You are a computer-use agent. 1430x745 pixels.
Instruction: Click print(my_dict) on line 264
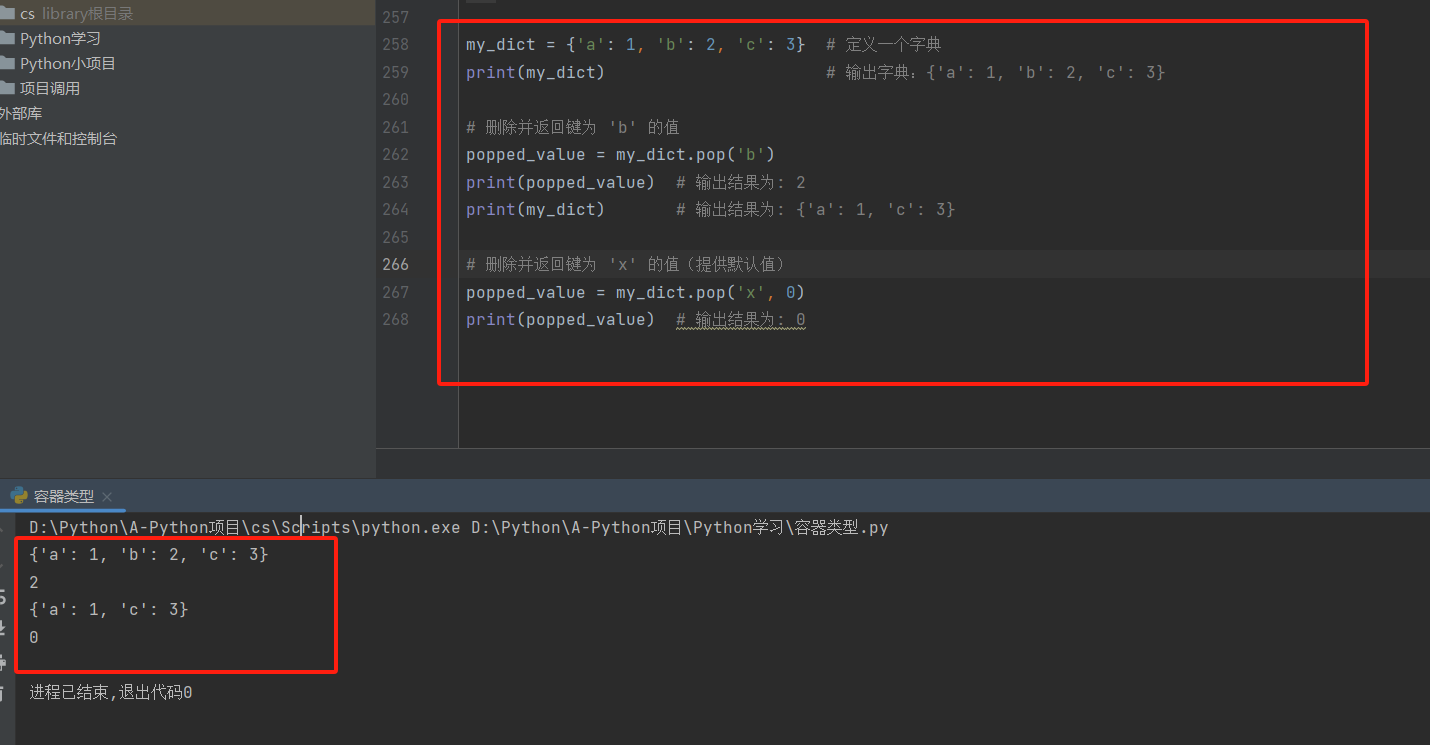535,209
